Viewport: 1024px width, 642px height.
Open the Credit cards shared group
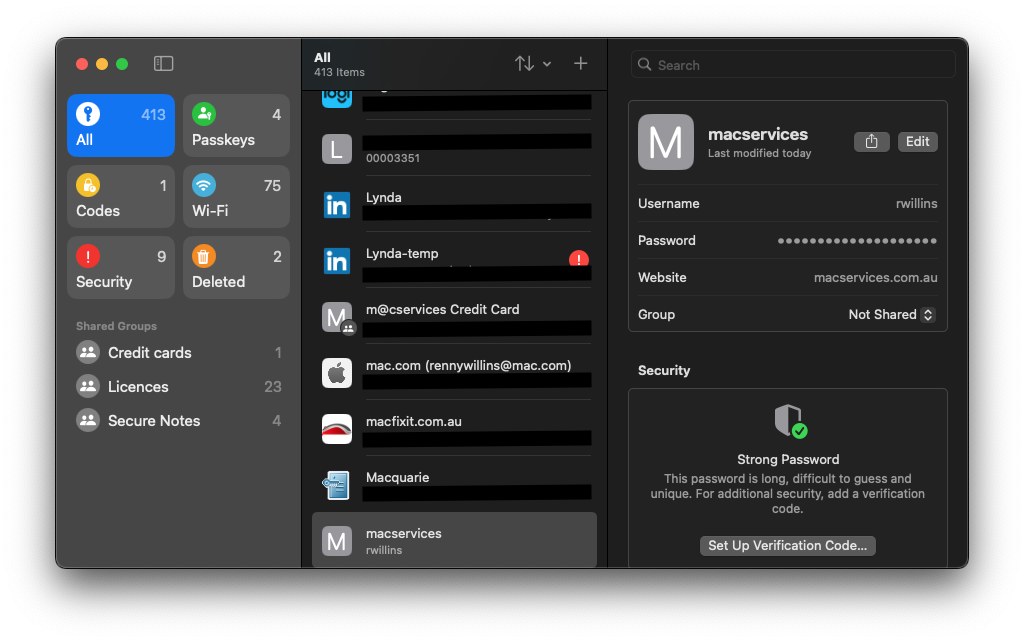(x=178, y=353)
